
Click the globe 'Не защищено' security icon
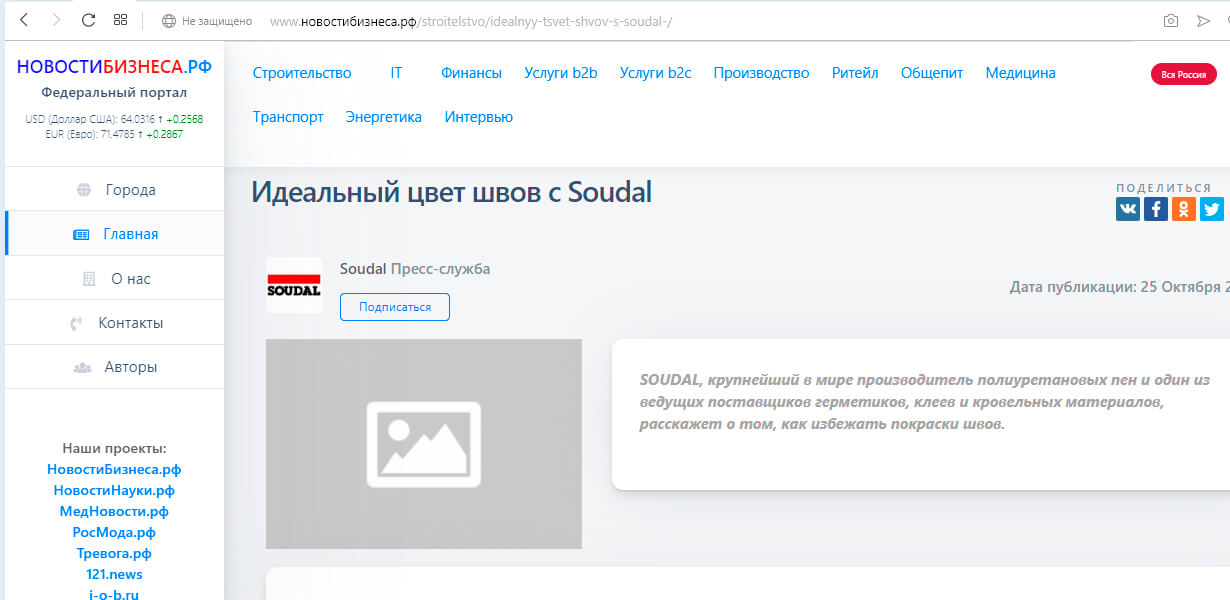click(168, 21)
